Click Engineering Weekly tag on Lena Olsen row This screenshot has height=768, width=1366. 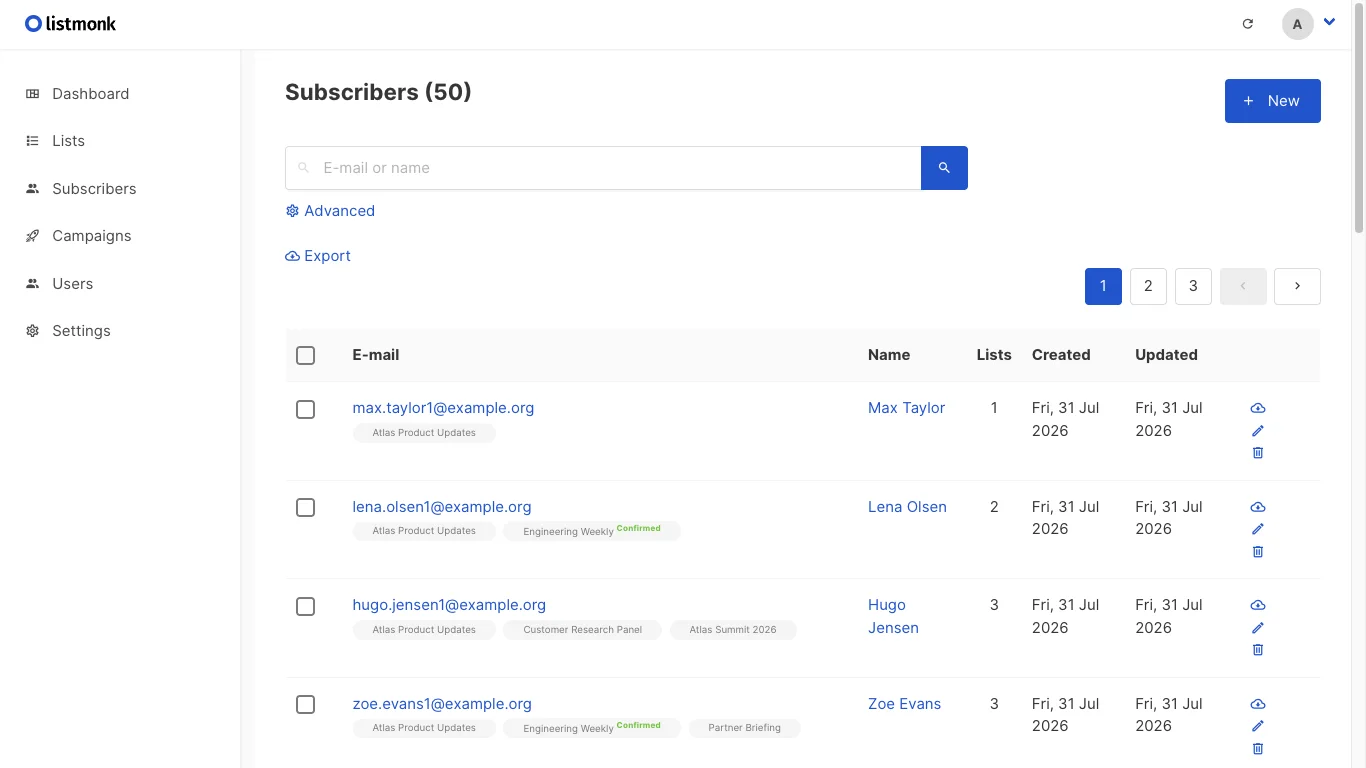(592, 531)
